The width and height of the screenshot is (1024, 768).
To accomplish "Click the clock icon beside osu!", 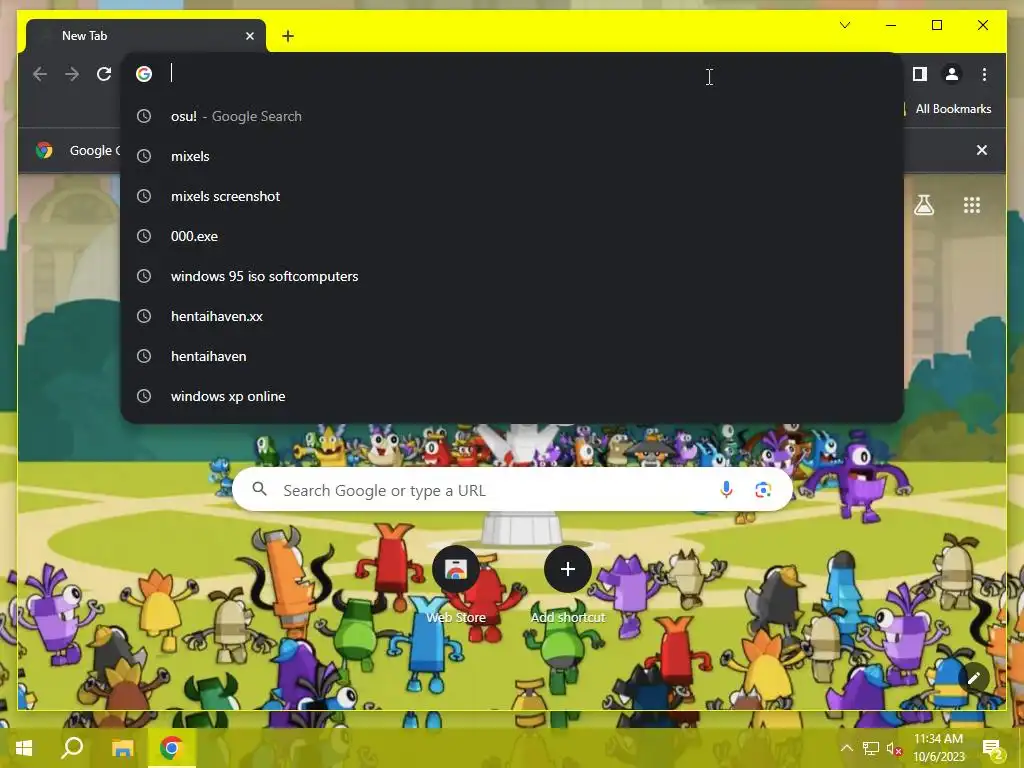I will click(x=144, y=116).
